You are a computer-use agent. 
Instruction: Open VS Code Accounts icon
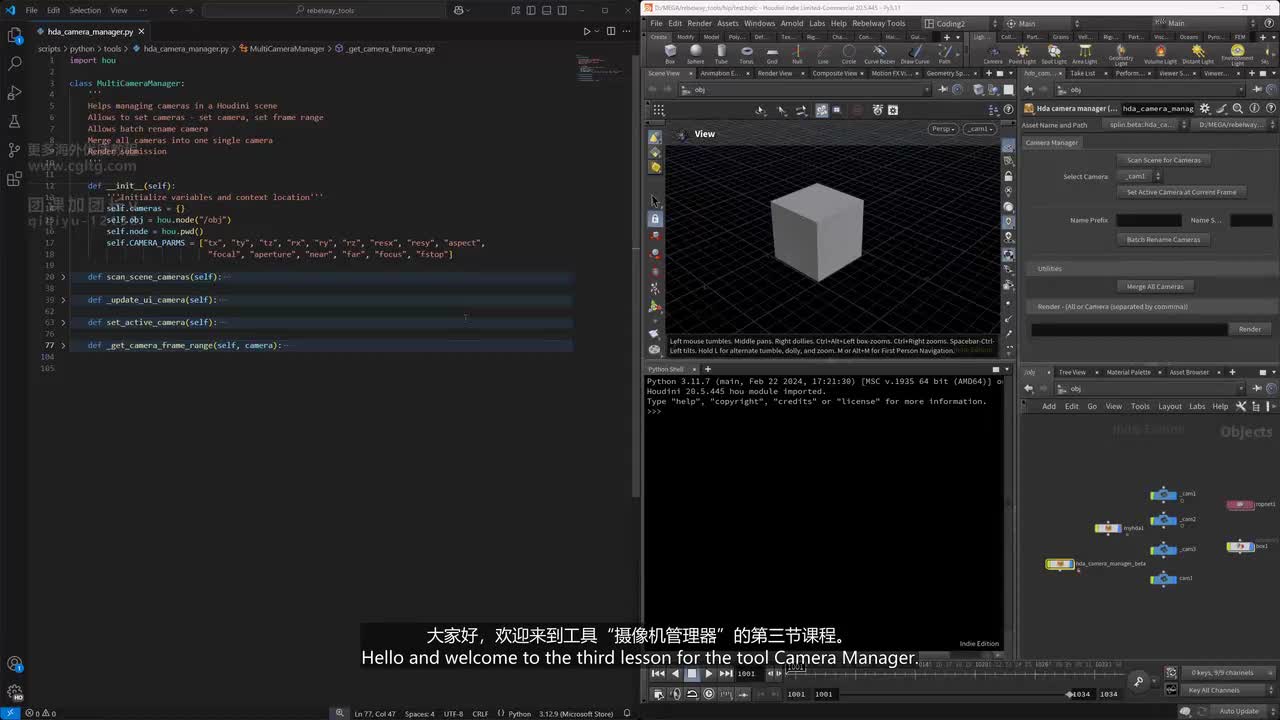15,664
